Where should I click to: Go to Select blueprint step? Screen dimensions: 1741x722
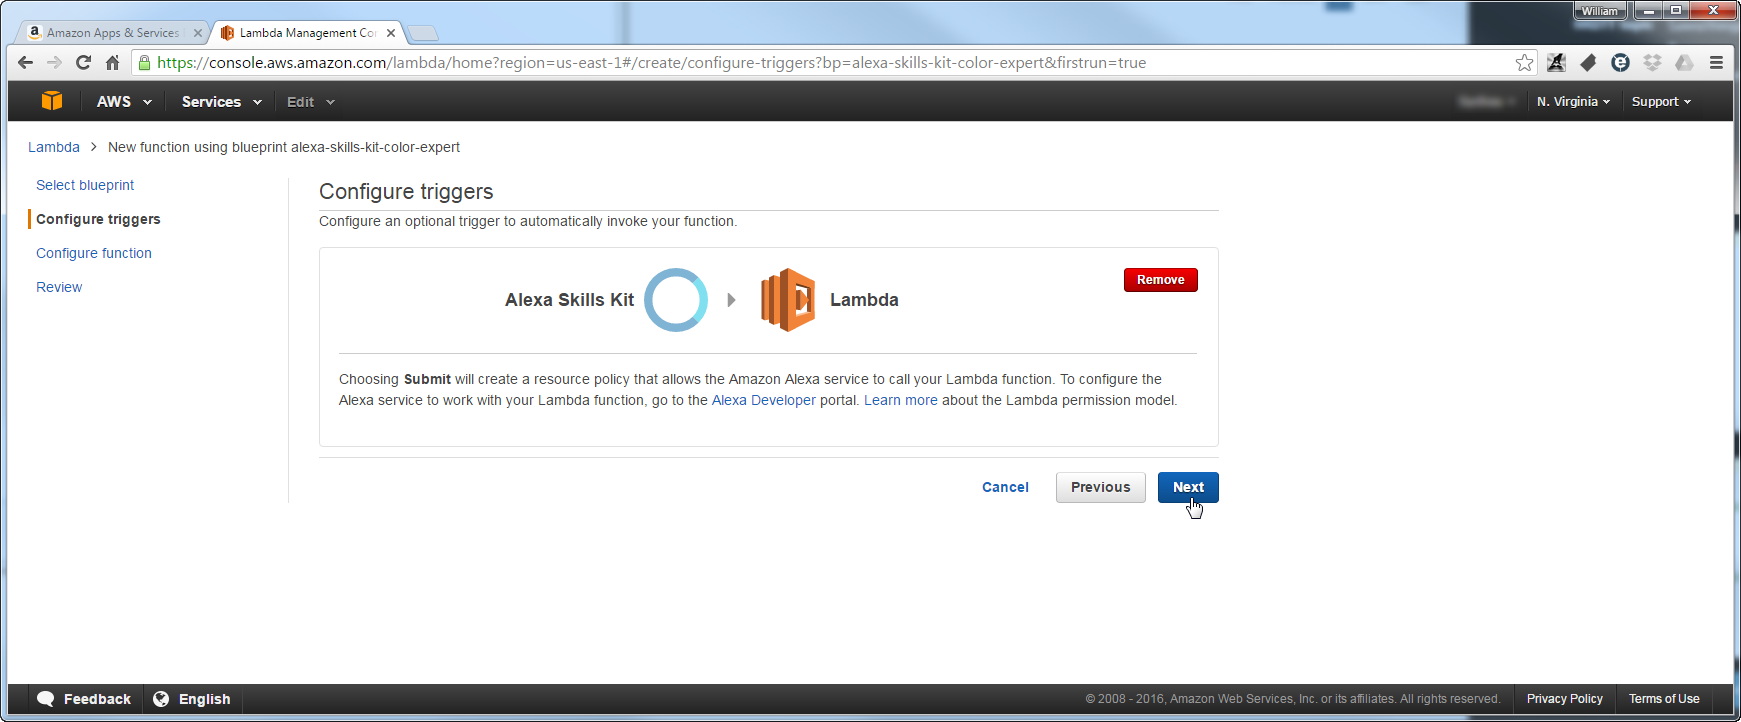[85, 185]
